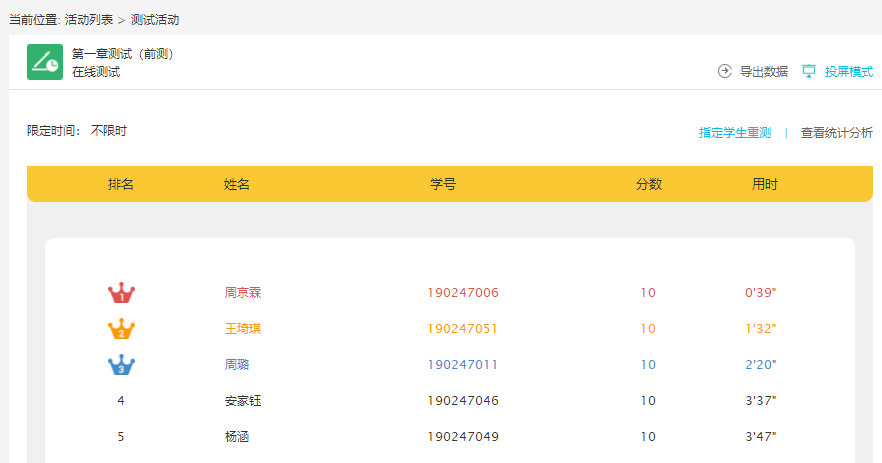Click student ID 190247049

462,437
